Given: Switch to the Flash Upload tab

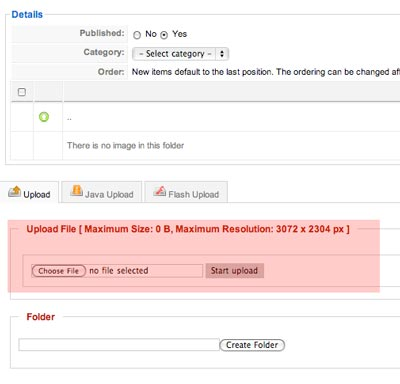Looking at the screenshot, I should pos(186,192).
